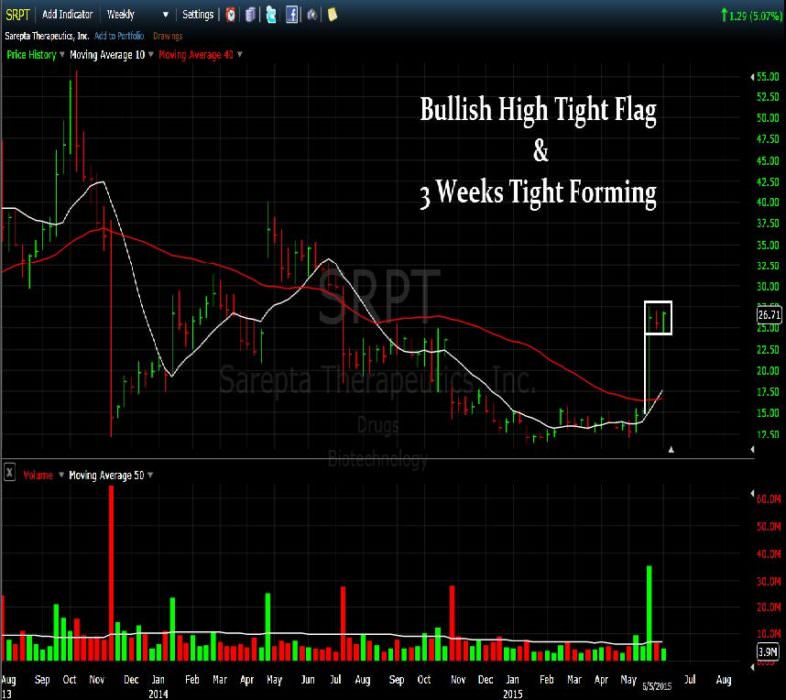Share chart via the Facebook icon
The image size is (786, 700).
tap(292, 15)
